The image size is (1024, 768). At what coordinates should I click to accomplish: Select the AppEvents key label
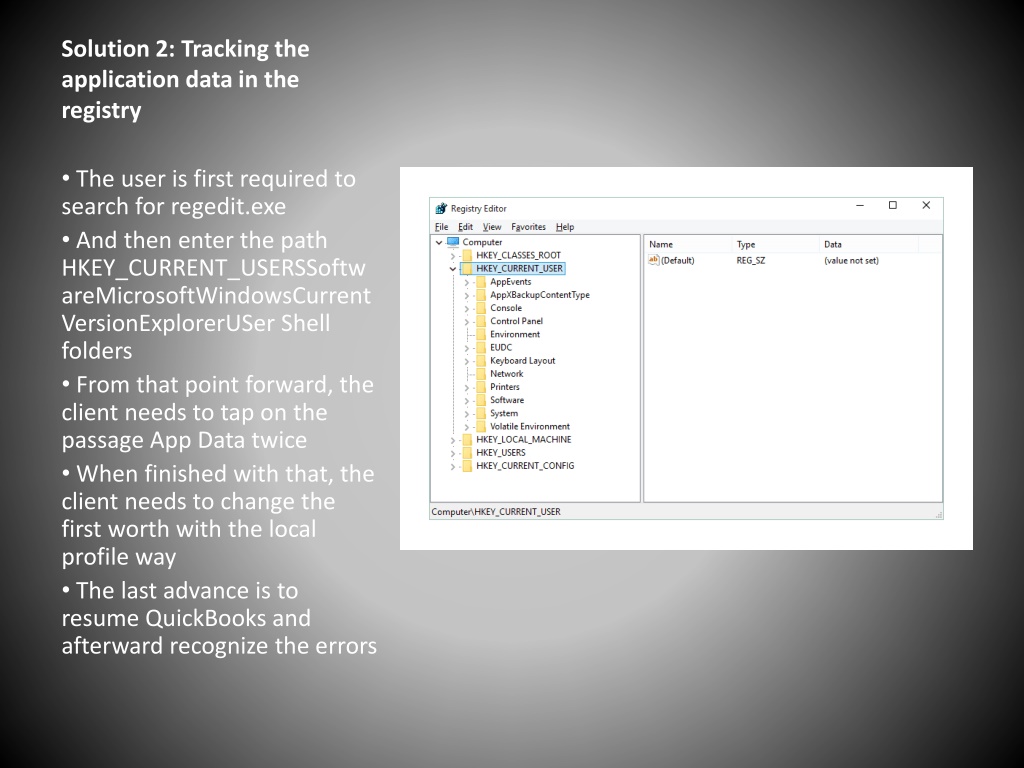pyautogui.click(x=511, y=281)
